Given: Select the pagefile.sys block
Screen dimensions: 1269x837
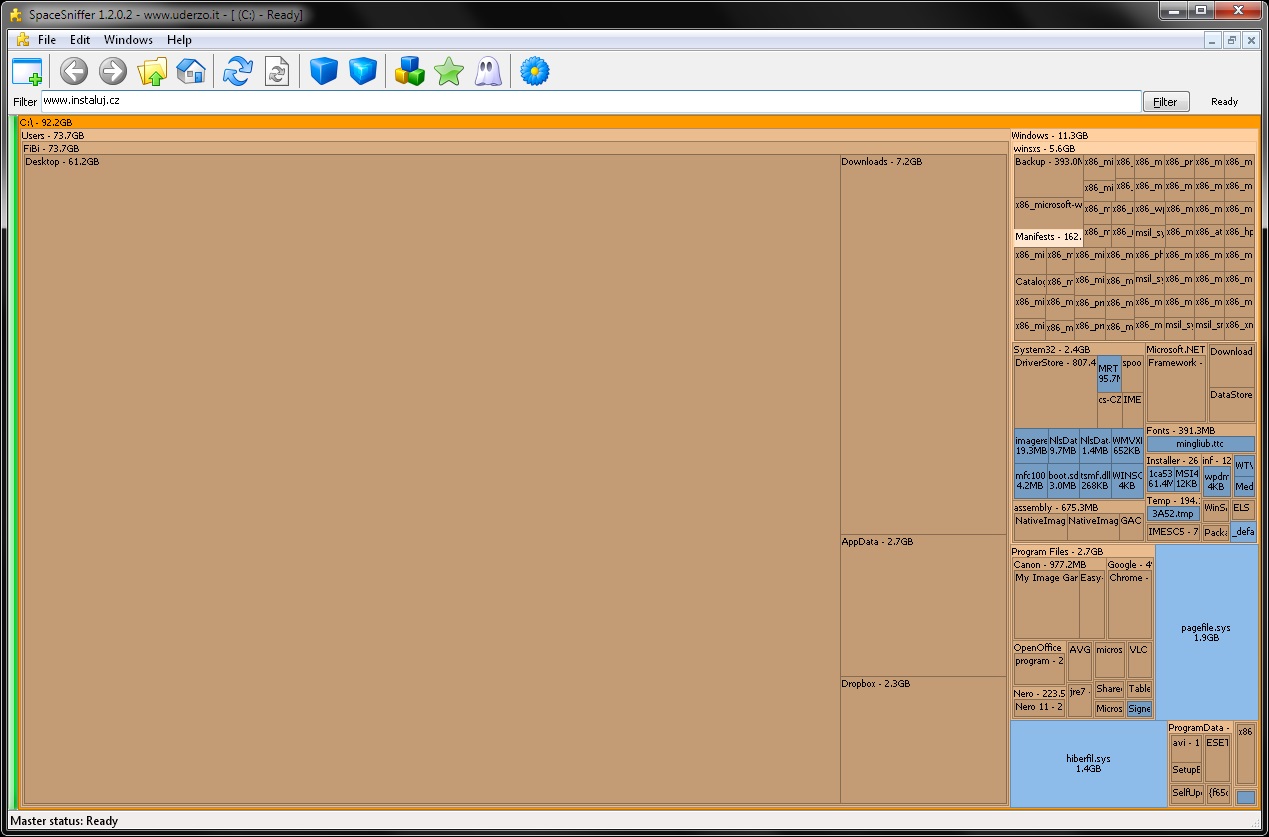Looking at the screenshot, I should [1206, 632].
